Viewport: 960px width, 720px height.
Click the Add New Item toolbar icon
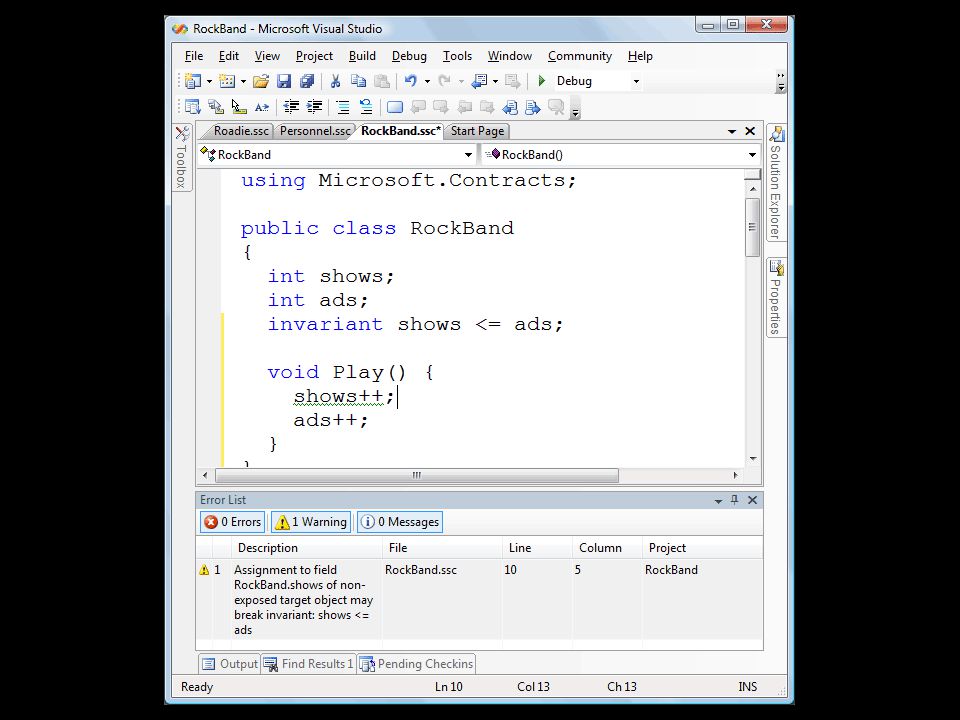click(227, 81)
